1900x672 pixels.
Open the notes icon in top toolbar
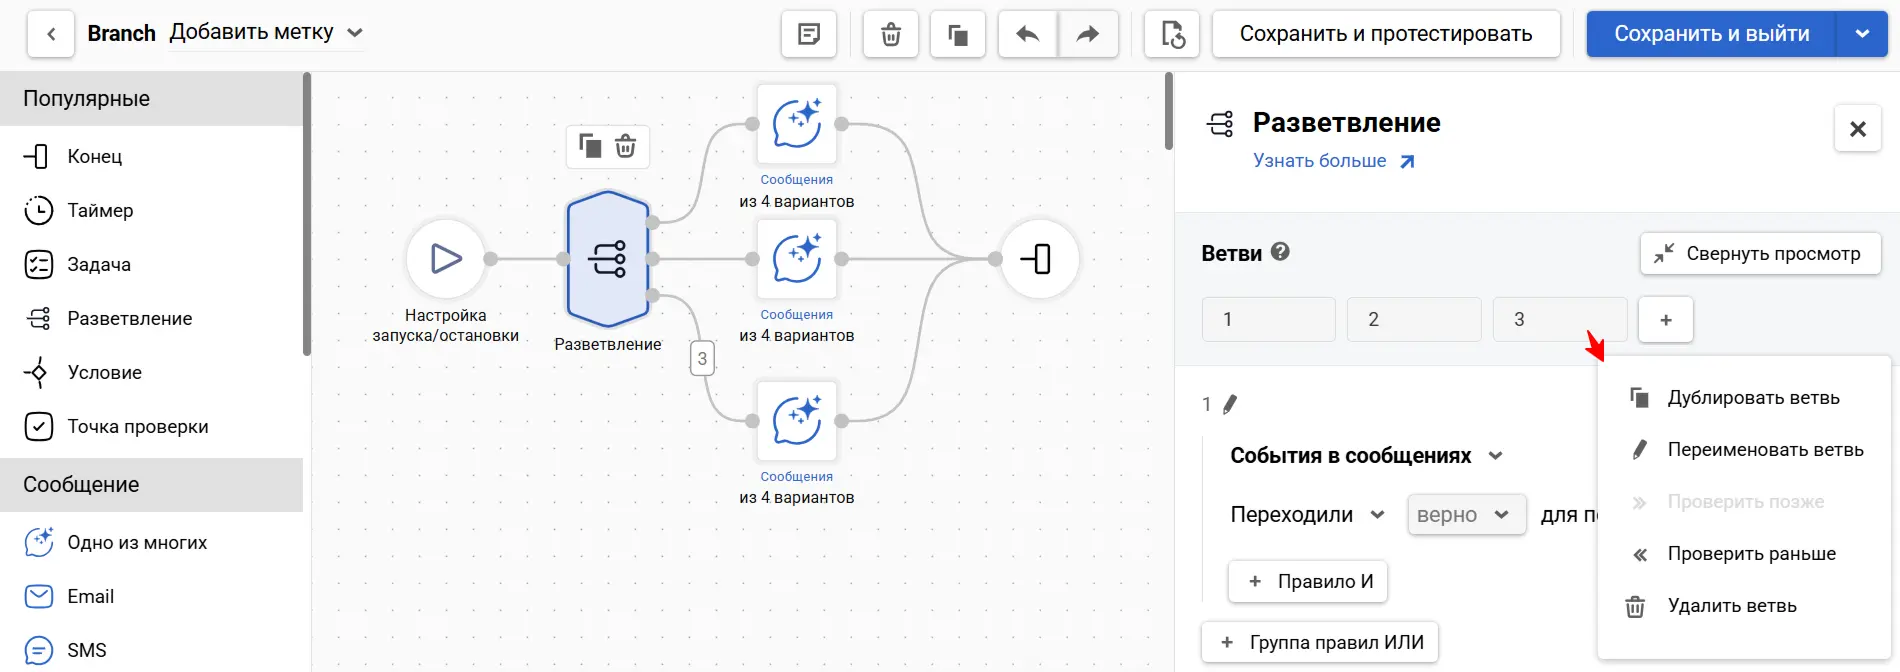pos(809,35)
